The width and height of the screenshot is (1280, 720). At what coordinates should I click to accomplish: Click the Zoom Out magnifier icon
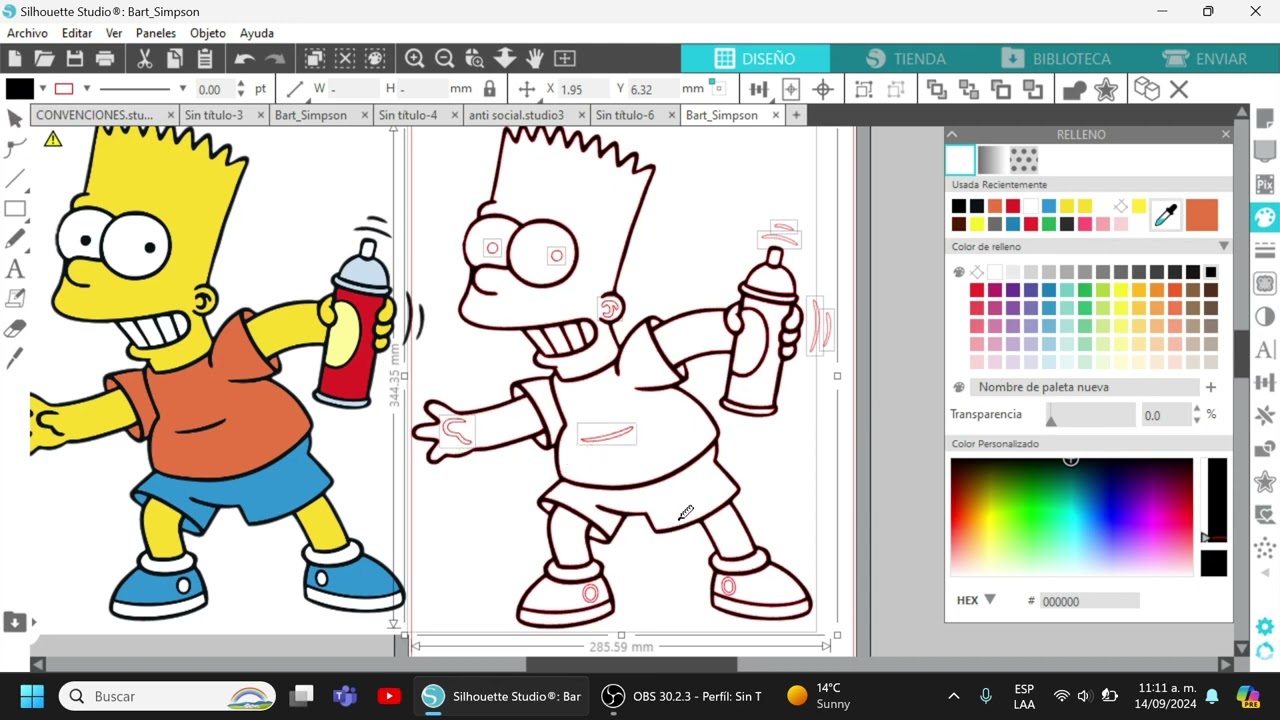coord(445,58)
